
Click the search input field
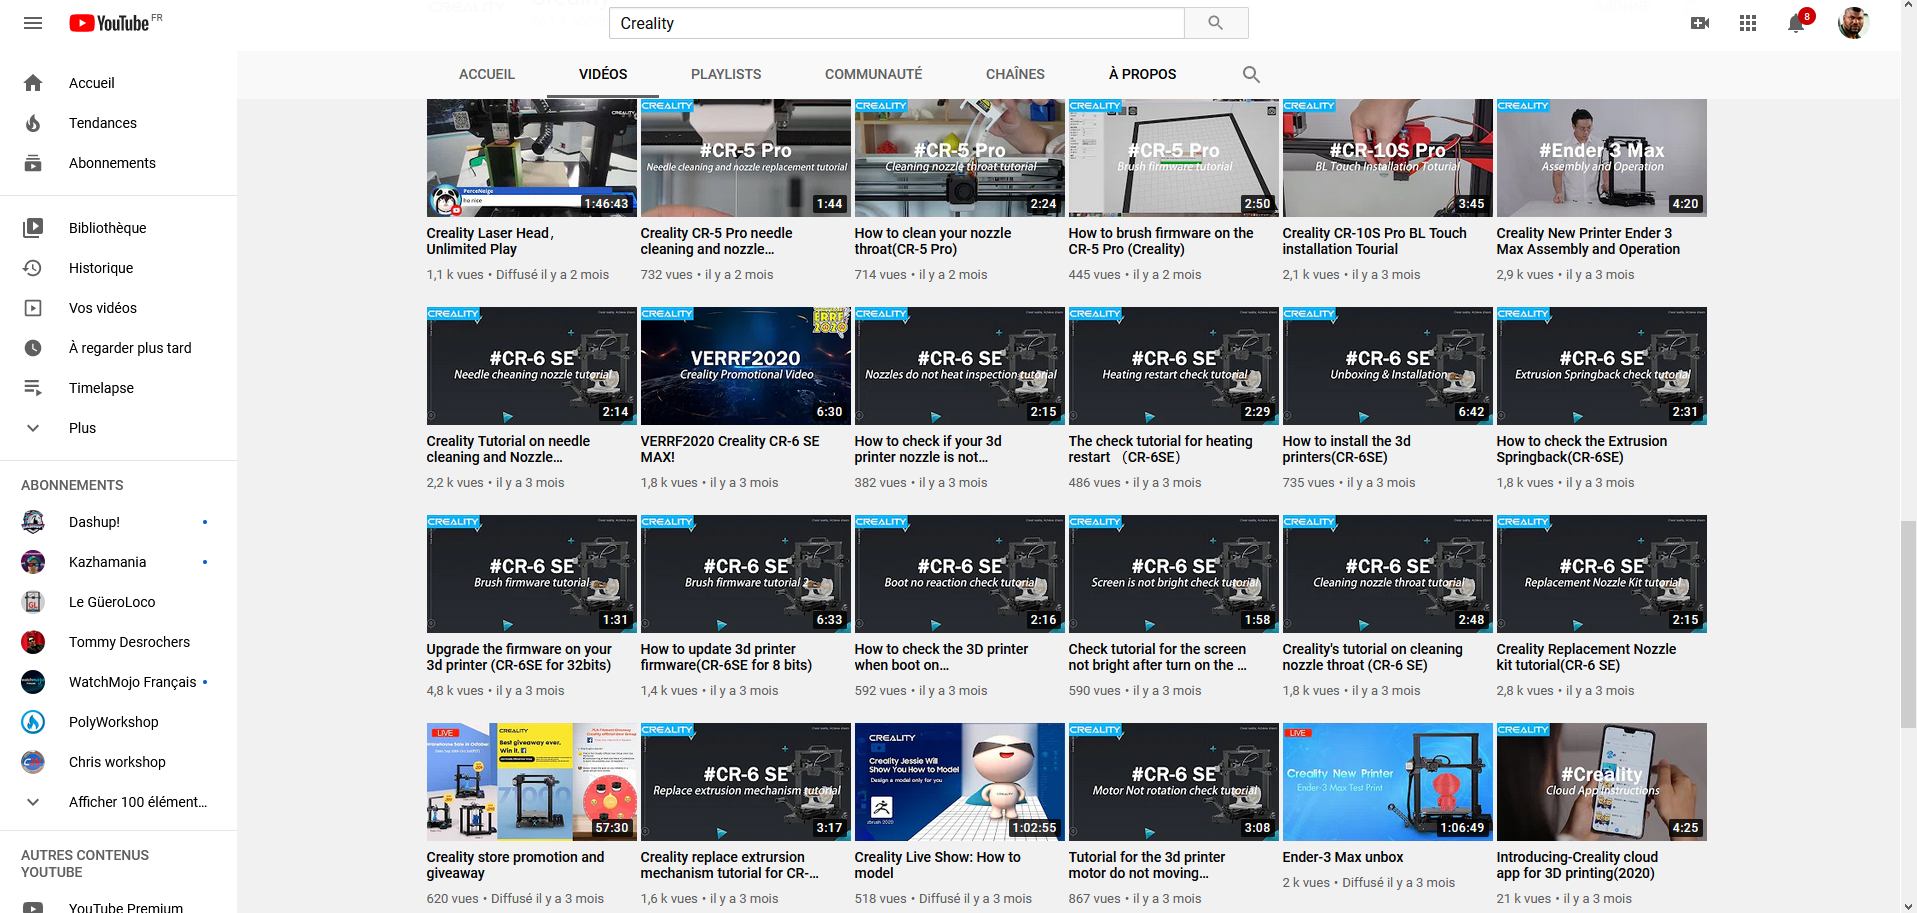pos(897,23)
